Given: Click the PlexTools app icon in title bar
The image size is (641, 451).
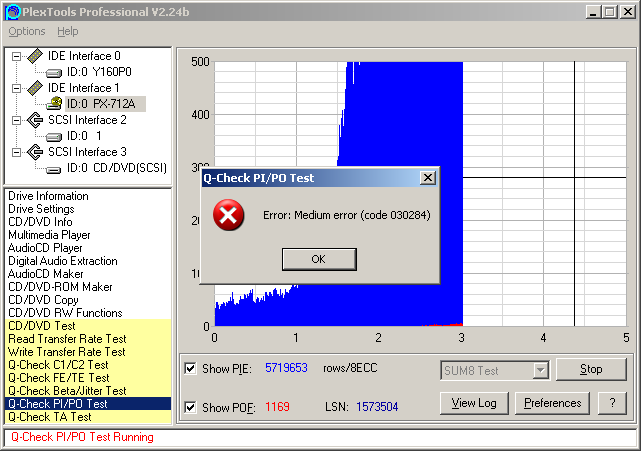Looking at the screenshot, I should click(13, 12).
